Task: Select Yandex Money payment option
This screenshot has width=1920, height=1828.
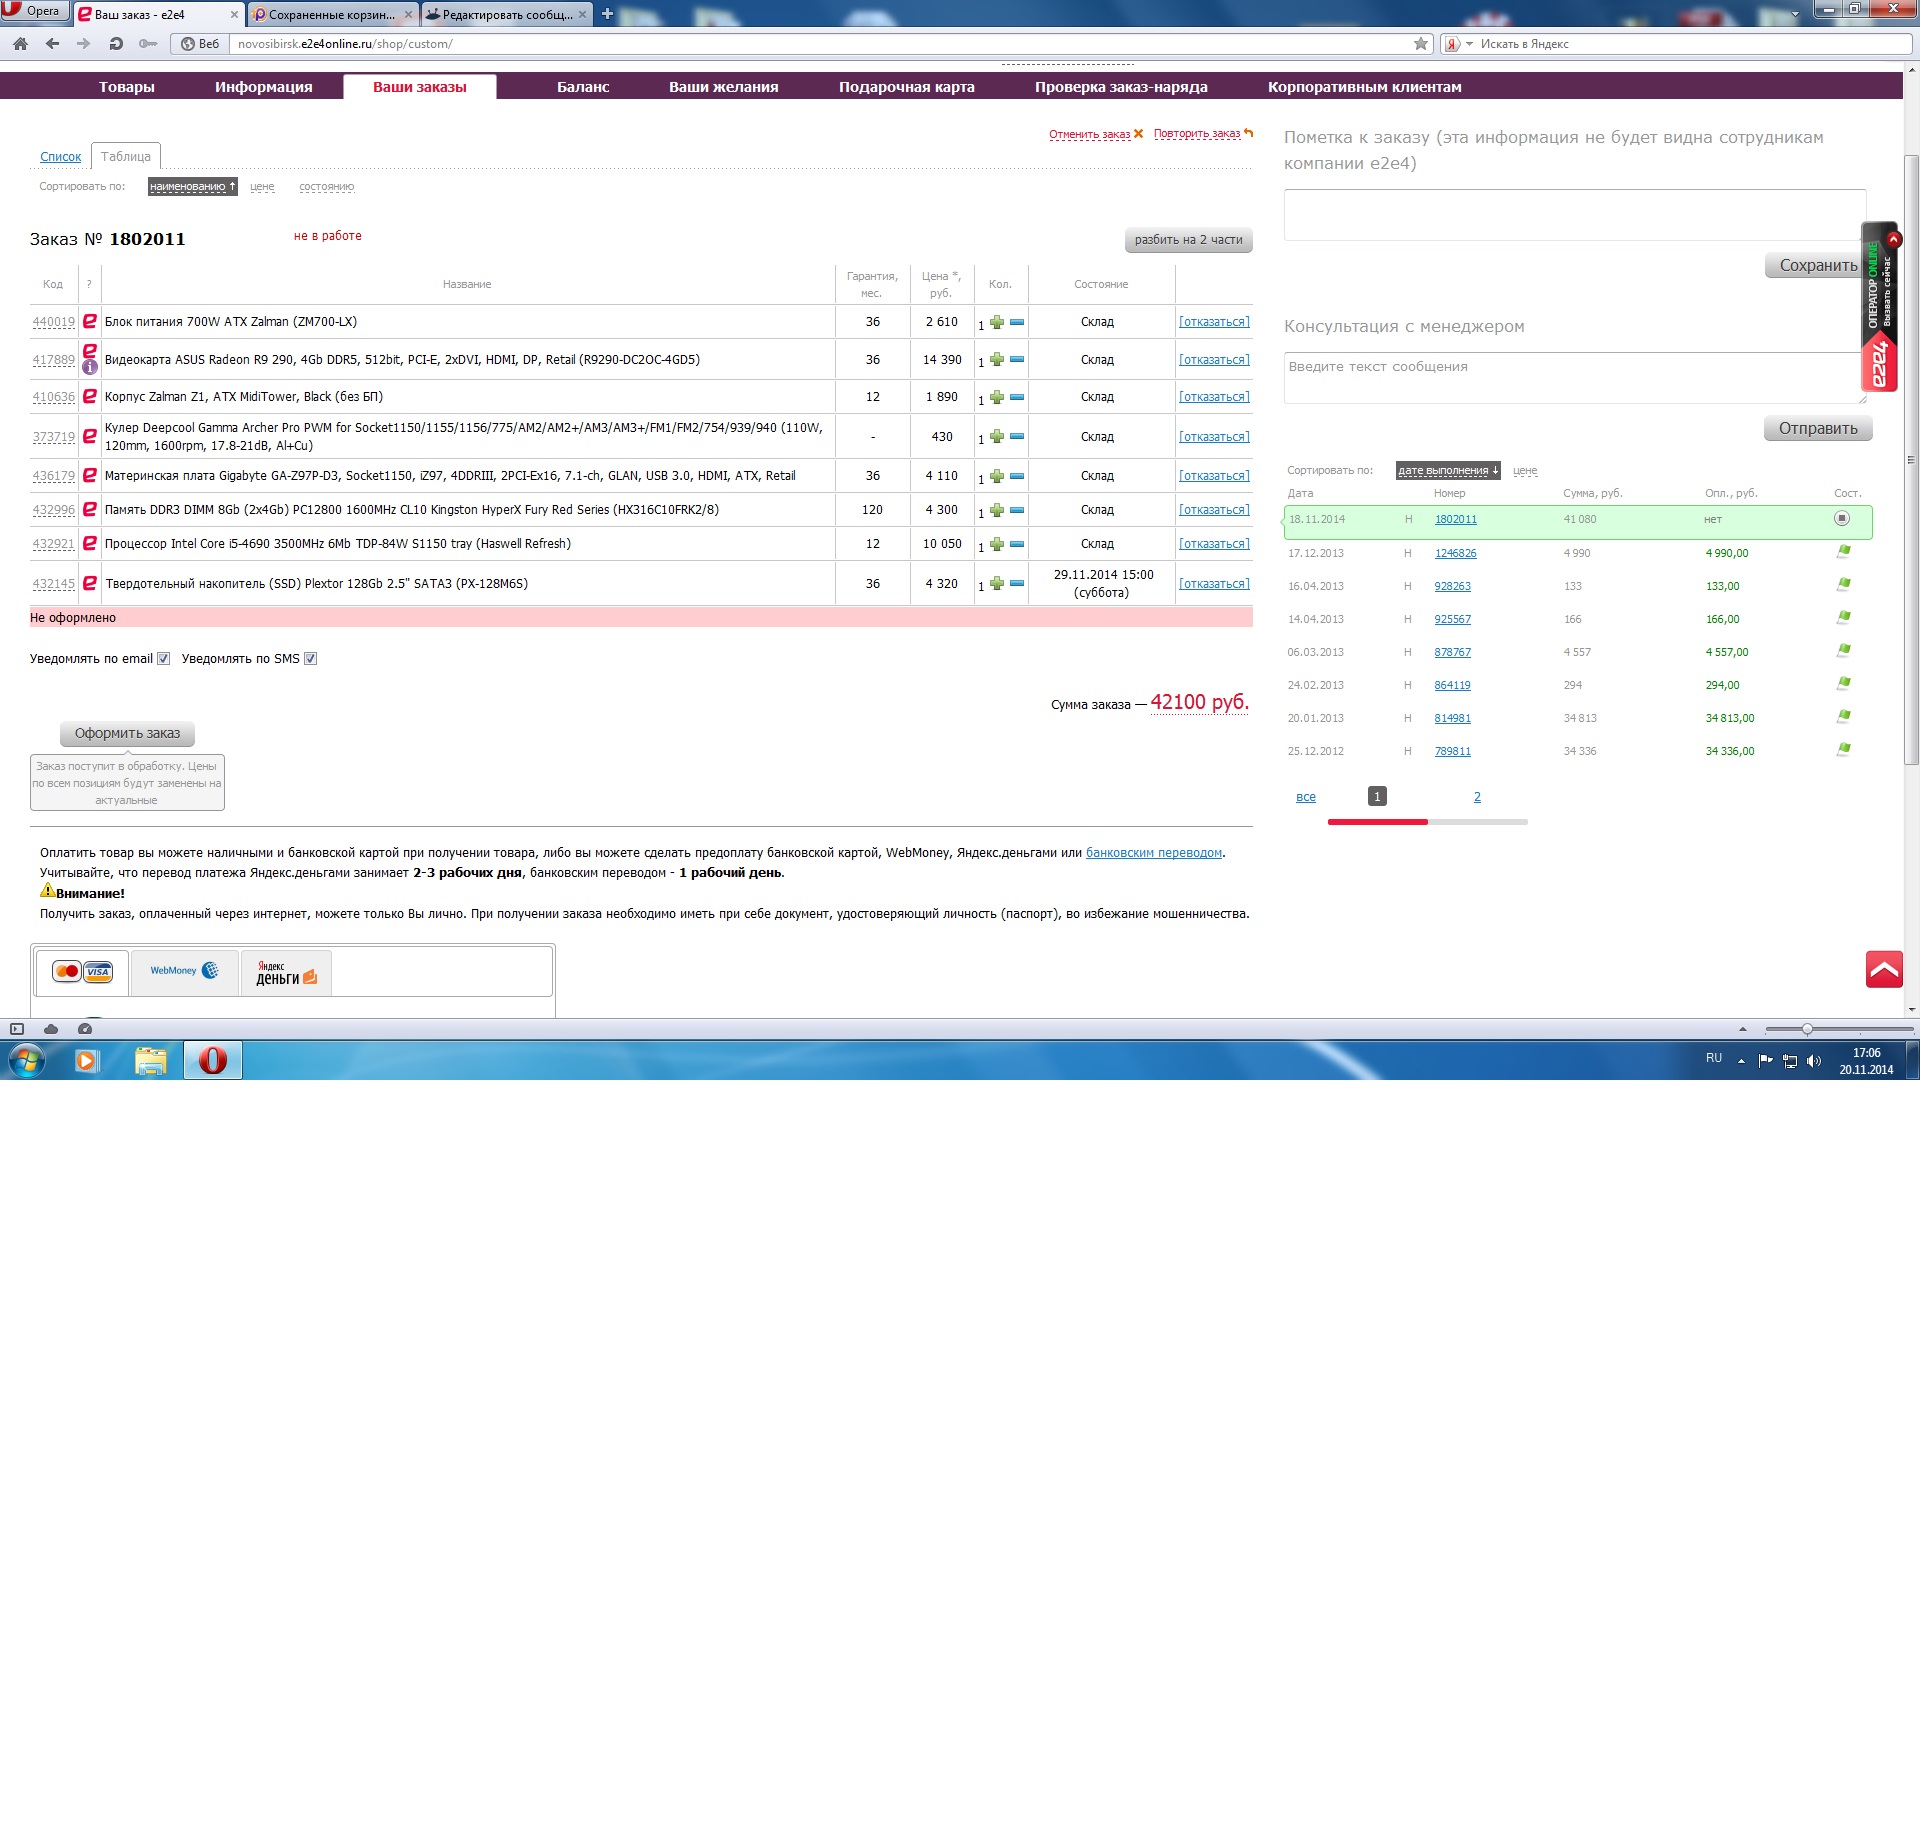Action: point(286,973)
